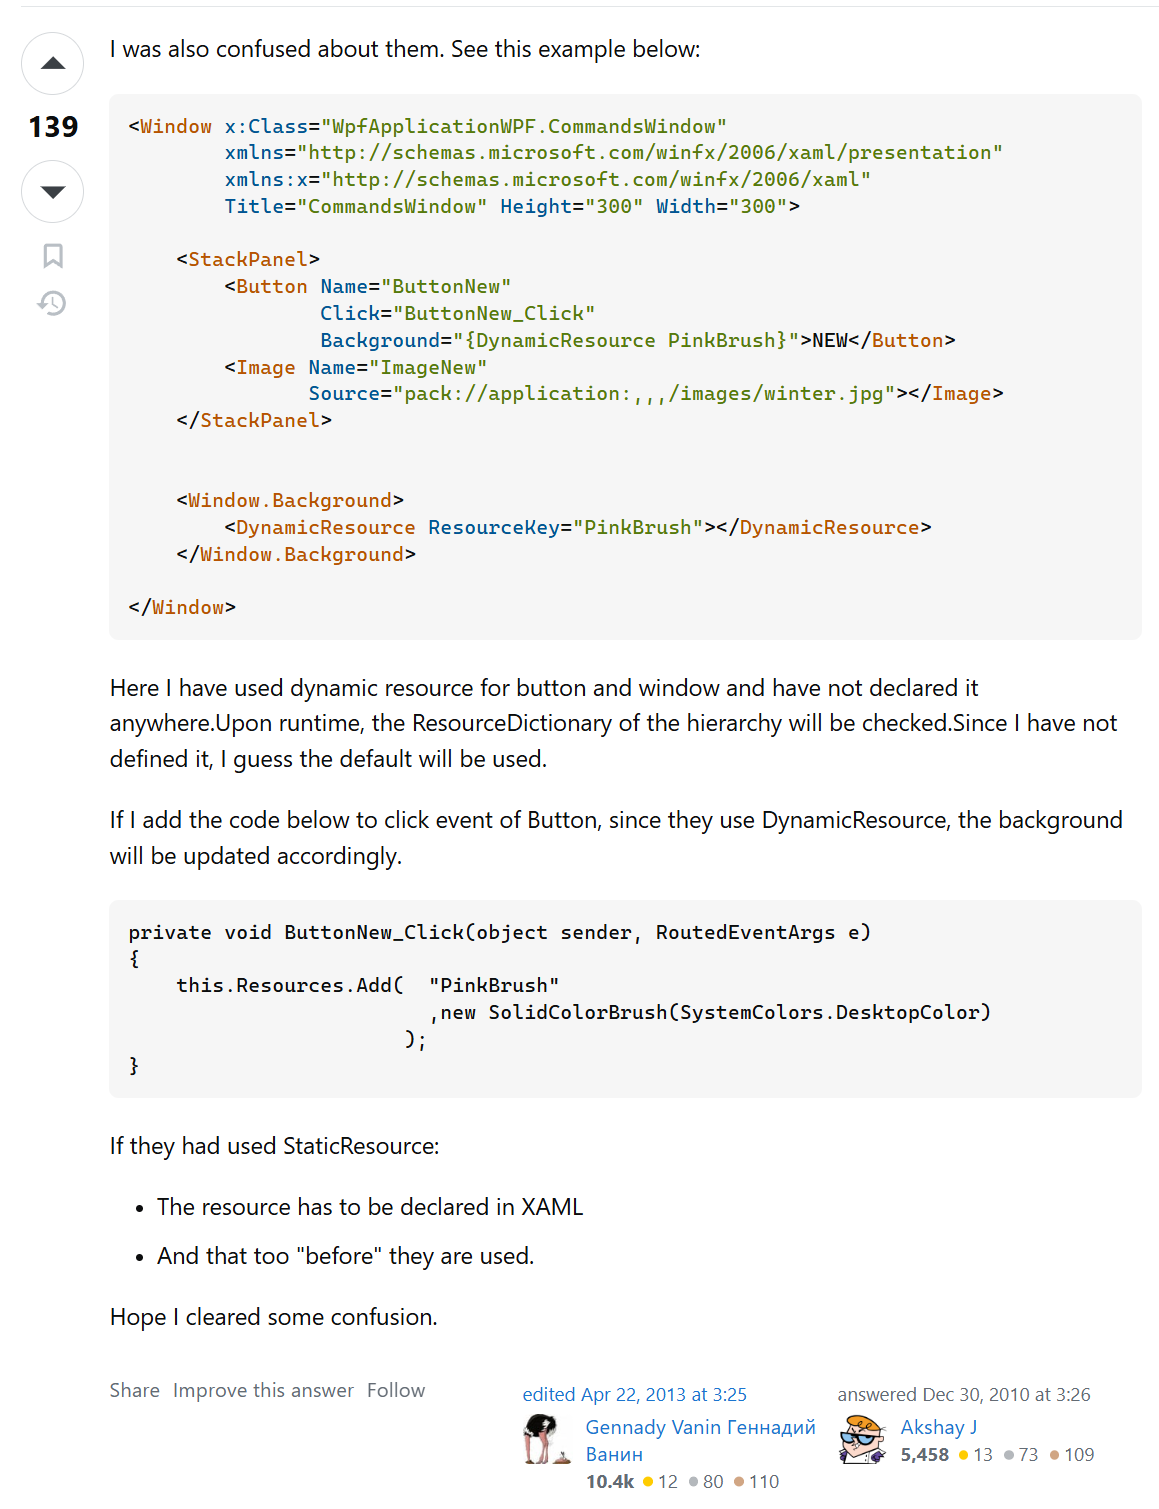Click the silver badge dot beside 73

point(1008,1455)
